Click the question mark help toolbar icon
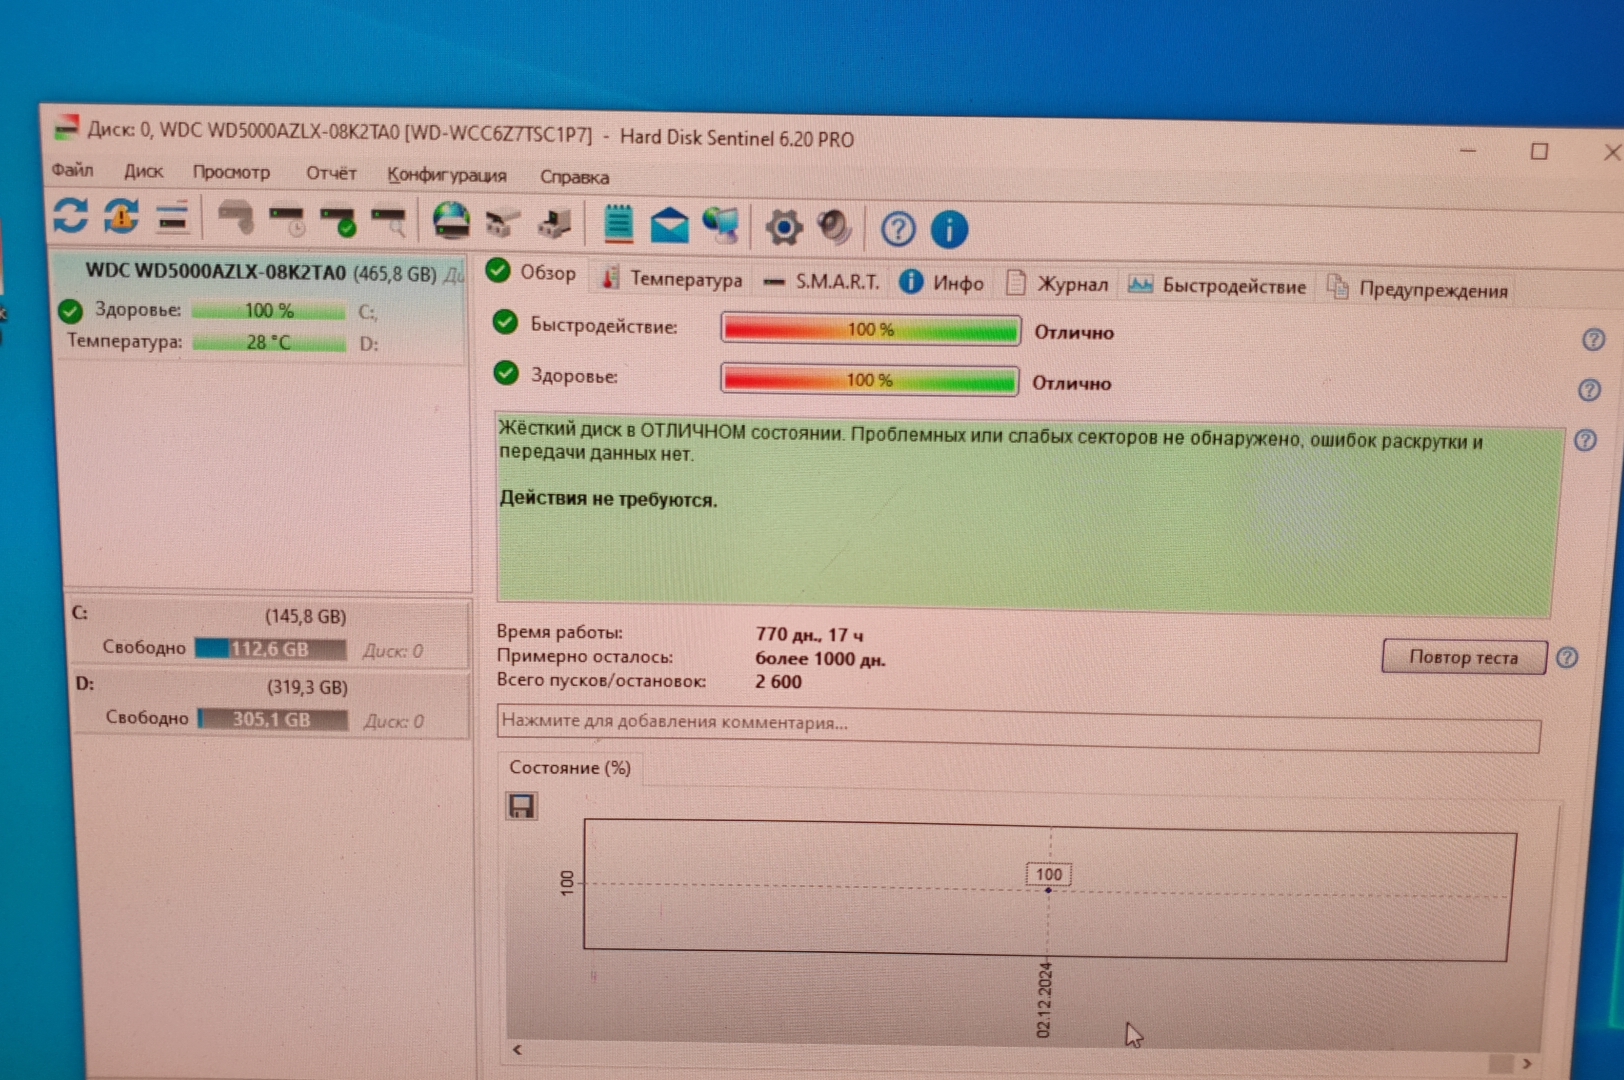Image resolution: width=1624 pixels, height=1080 pixels. [897, 230]
